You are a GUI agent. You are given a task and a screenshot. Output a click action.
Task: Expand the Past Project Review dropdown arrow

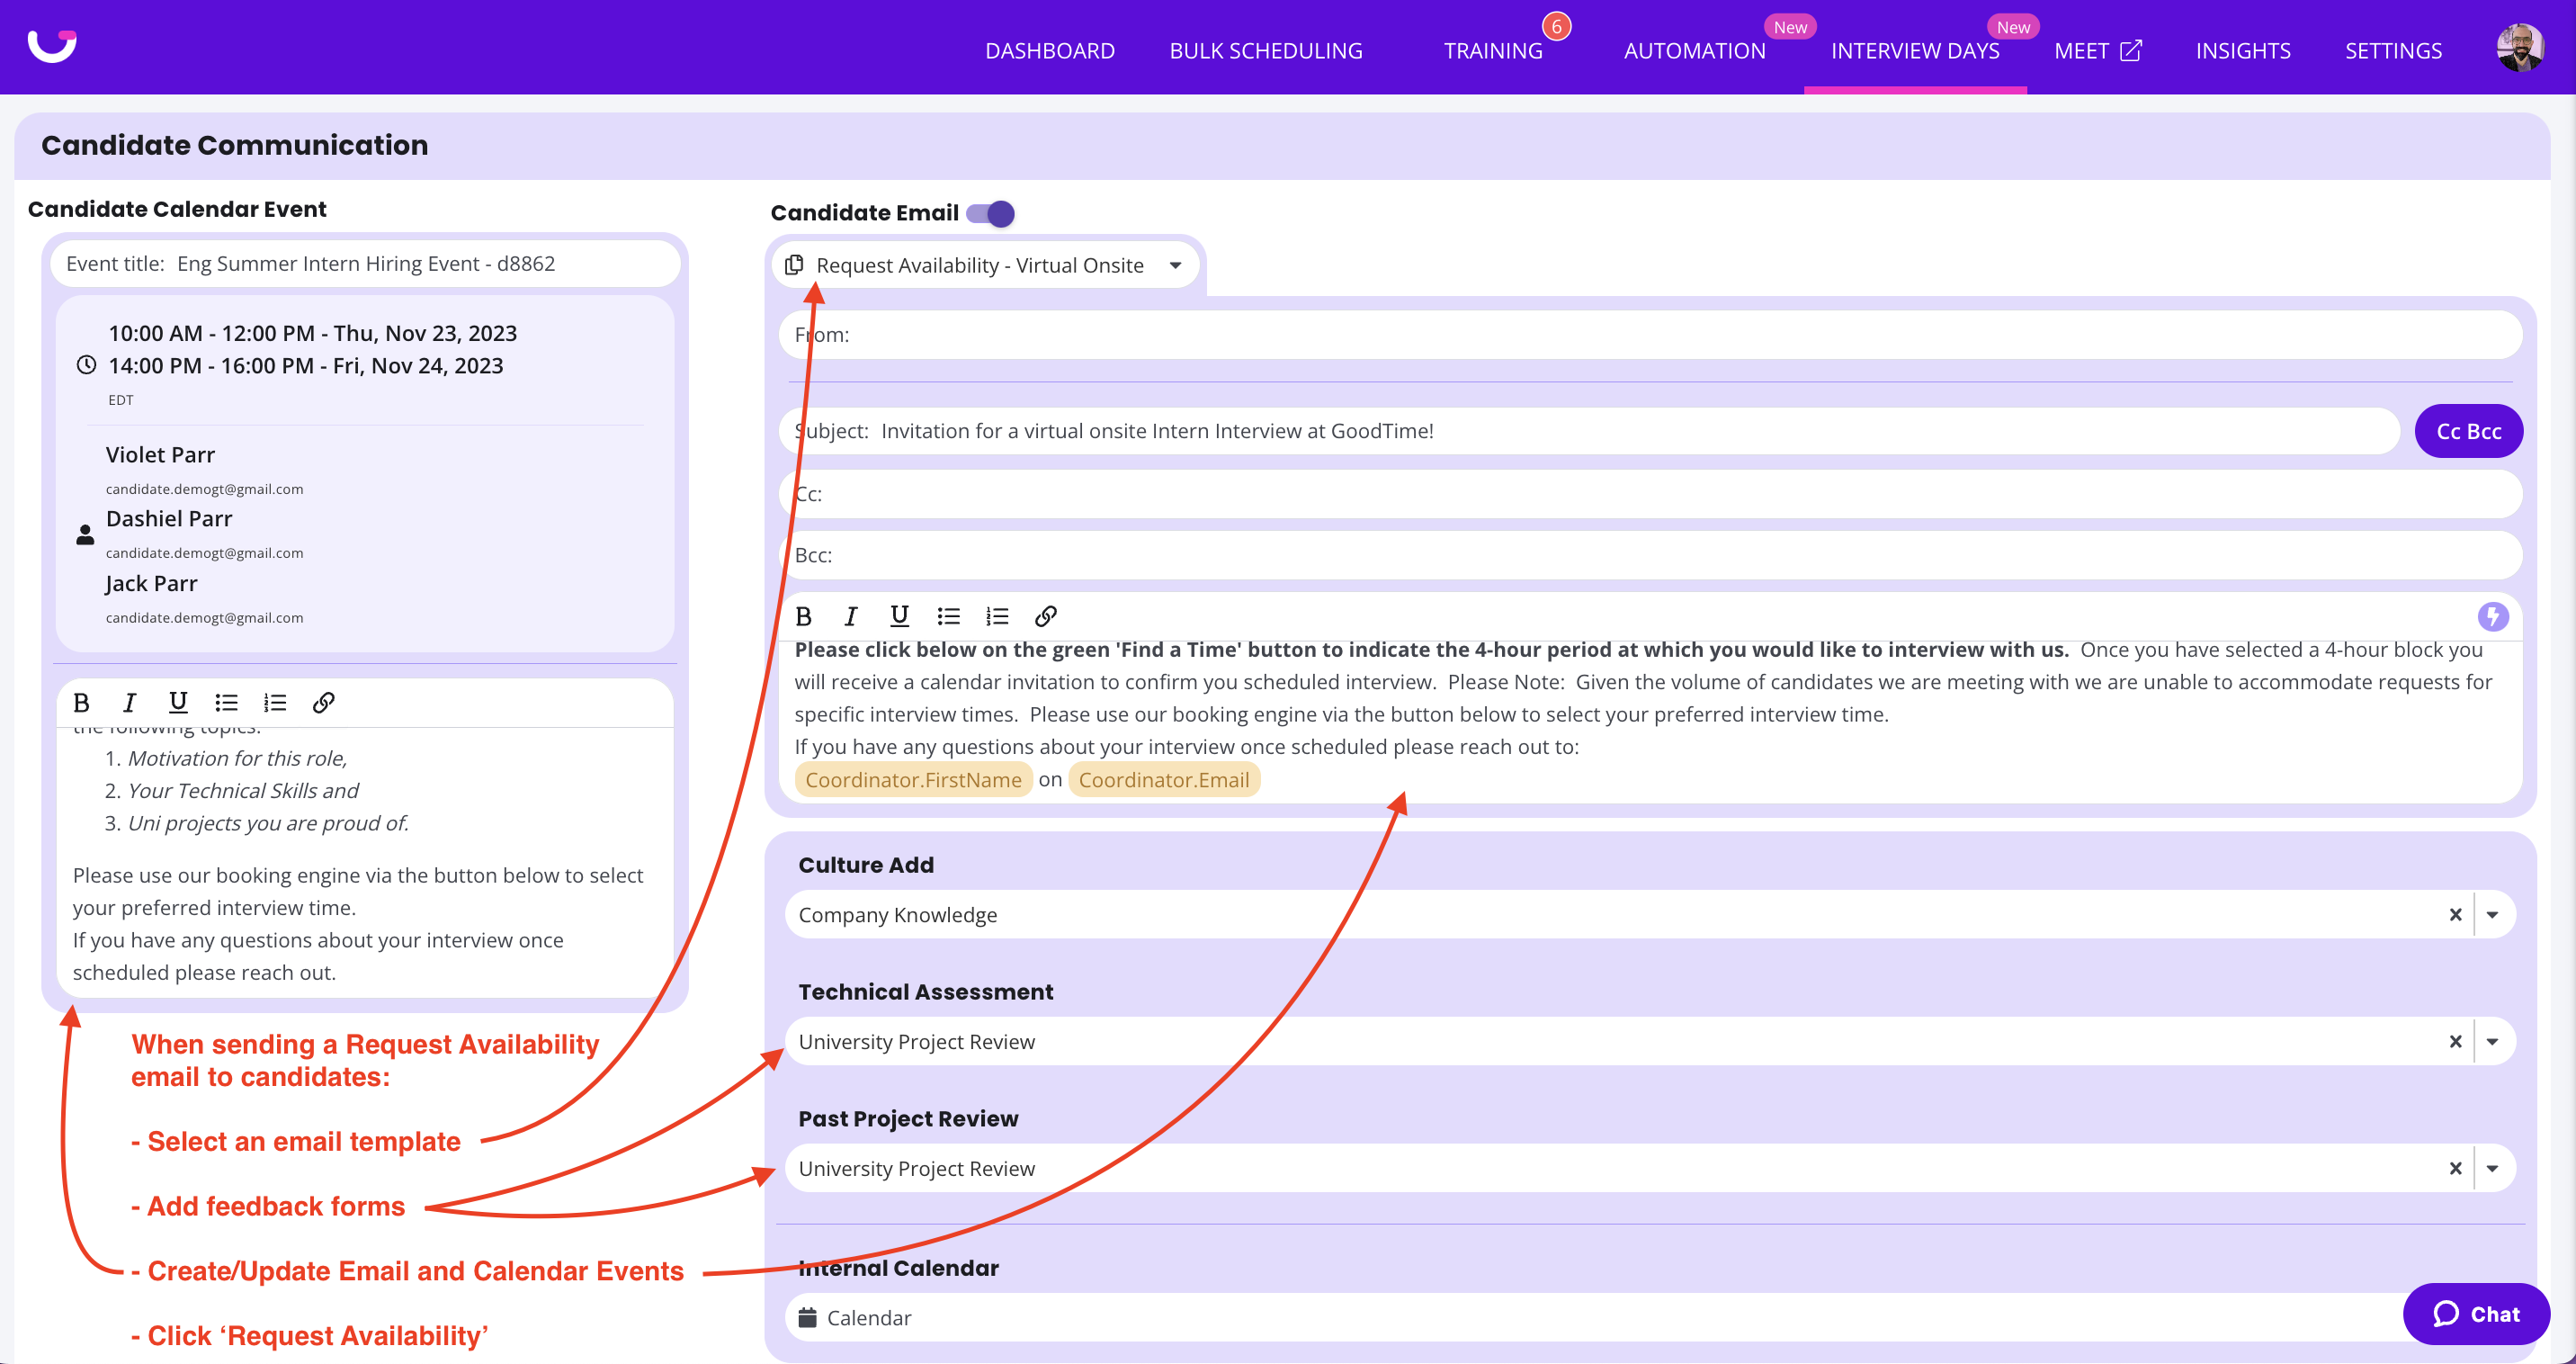(2492, 1169)
